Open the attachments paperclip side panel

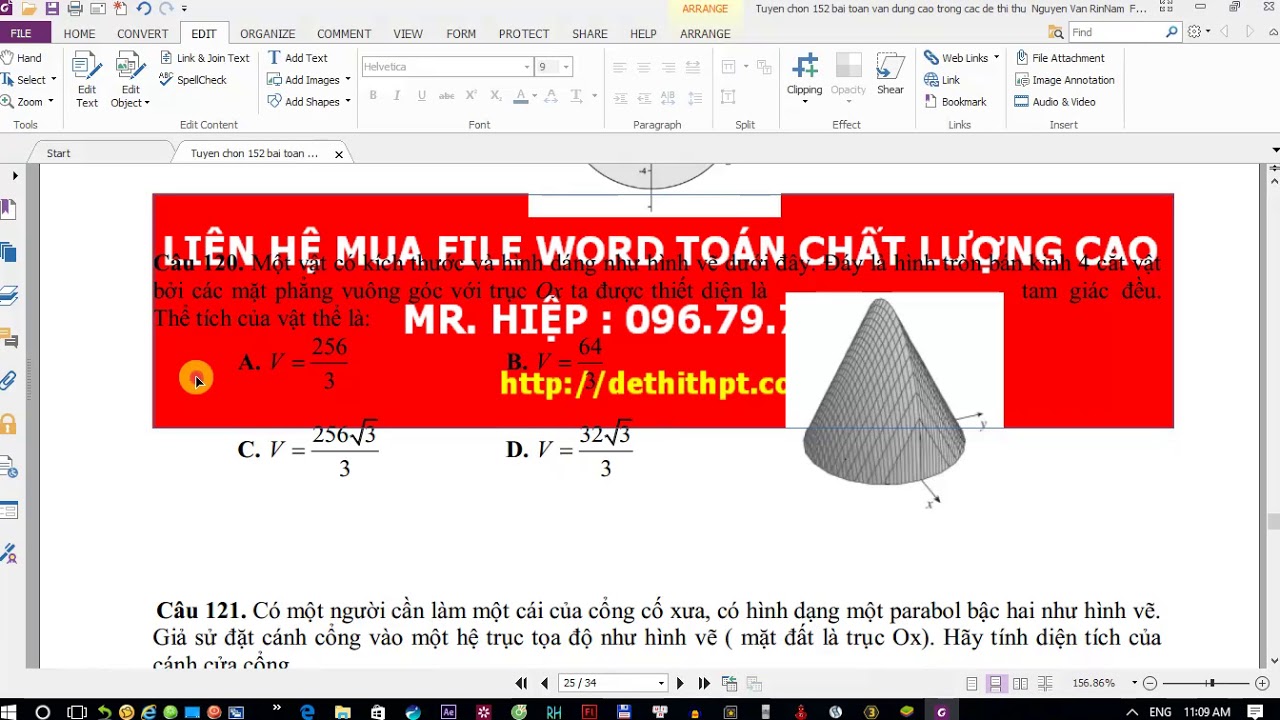pos(8,380)
